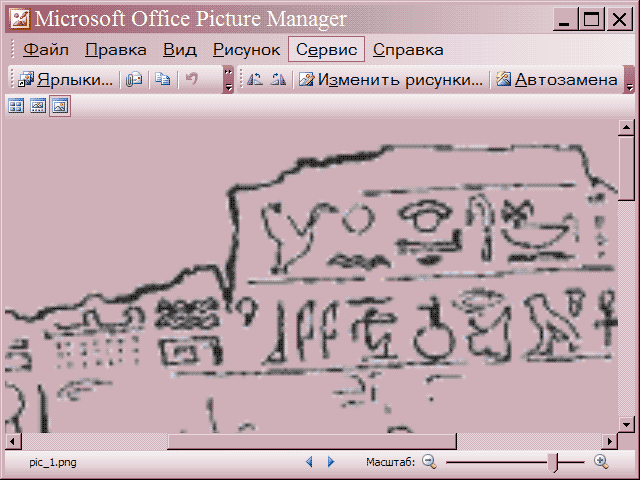Image resolution: width=640 pixels, height=480 pixels.
Task: Open the Справка menu
Action: [x=408, y=50]
